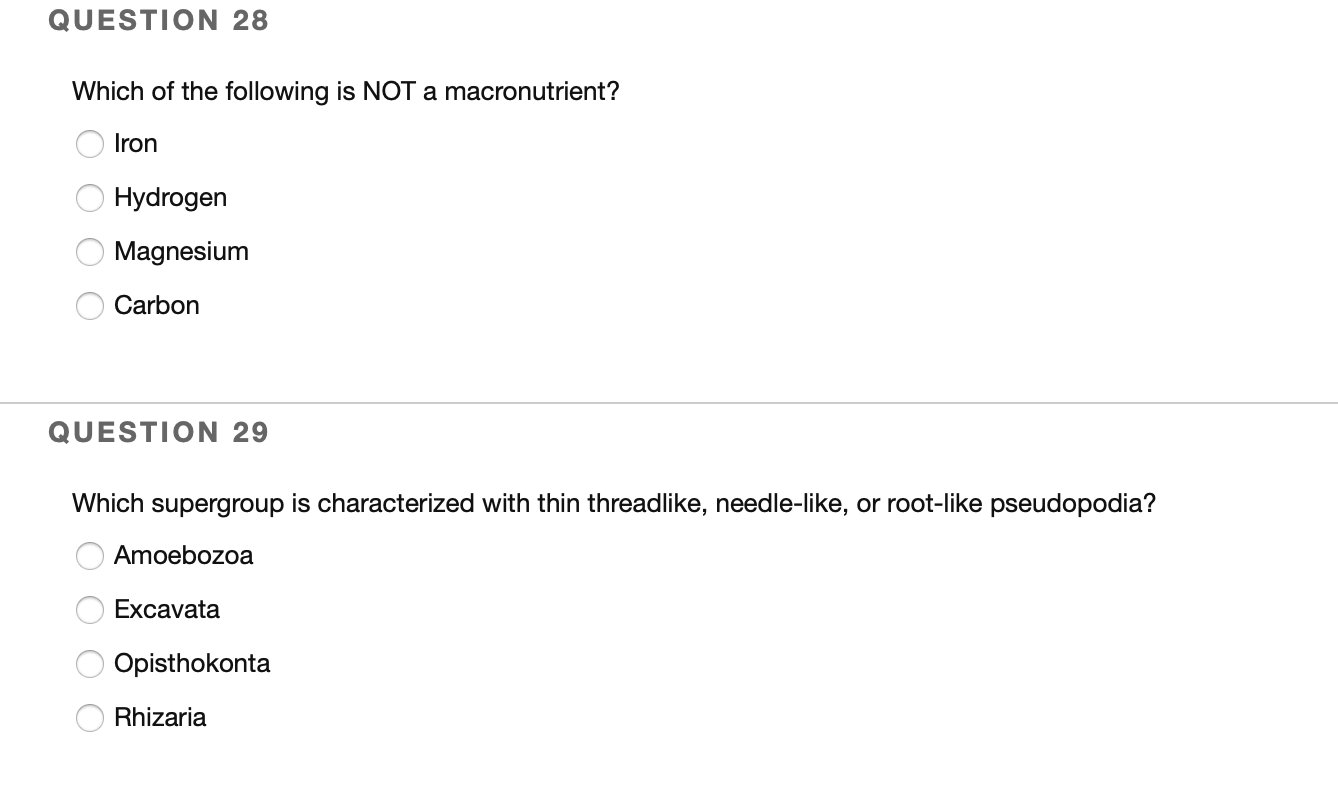Click the Amoebozoa answer label text

pyautogui.click(x=184, y=556)
